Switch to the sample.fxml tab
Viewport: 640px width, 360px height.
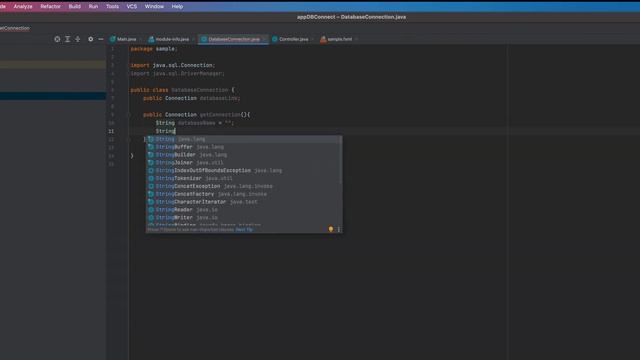click(340, 39)
